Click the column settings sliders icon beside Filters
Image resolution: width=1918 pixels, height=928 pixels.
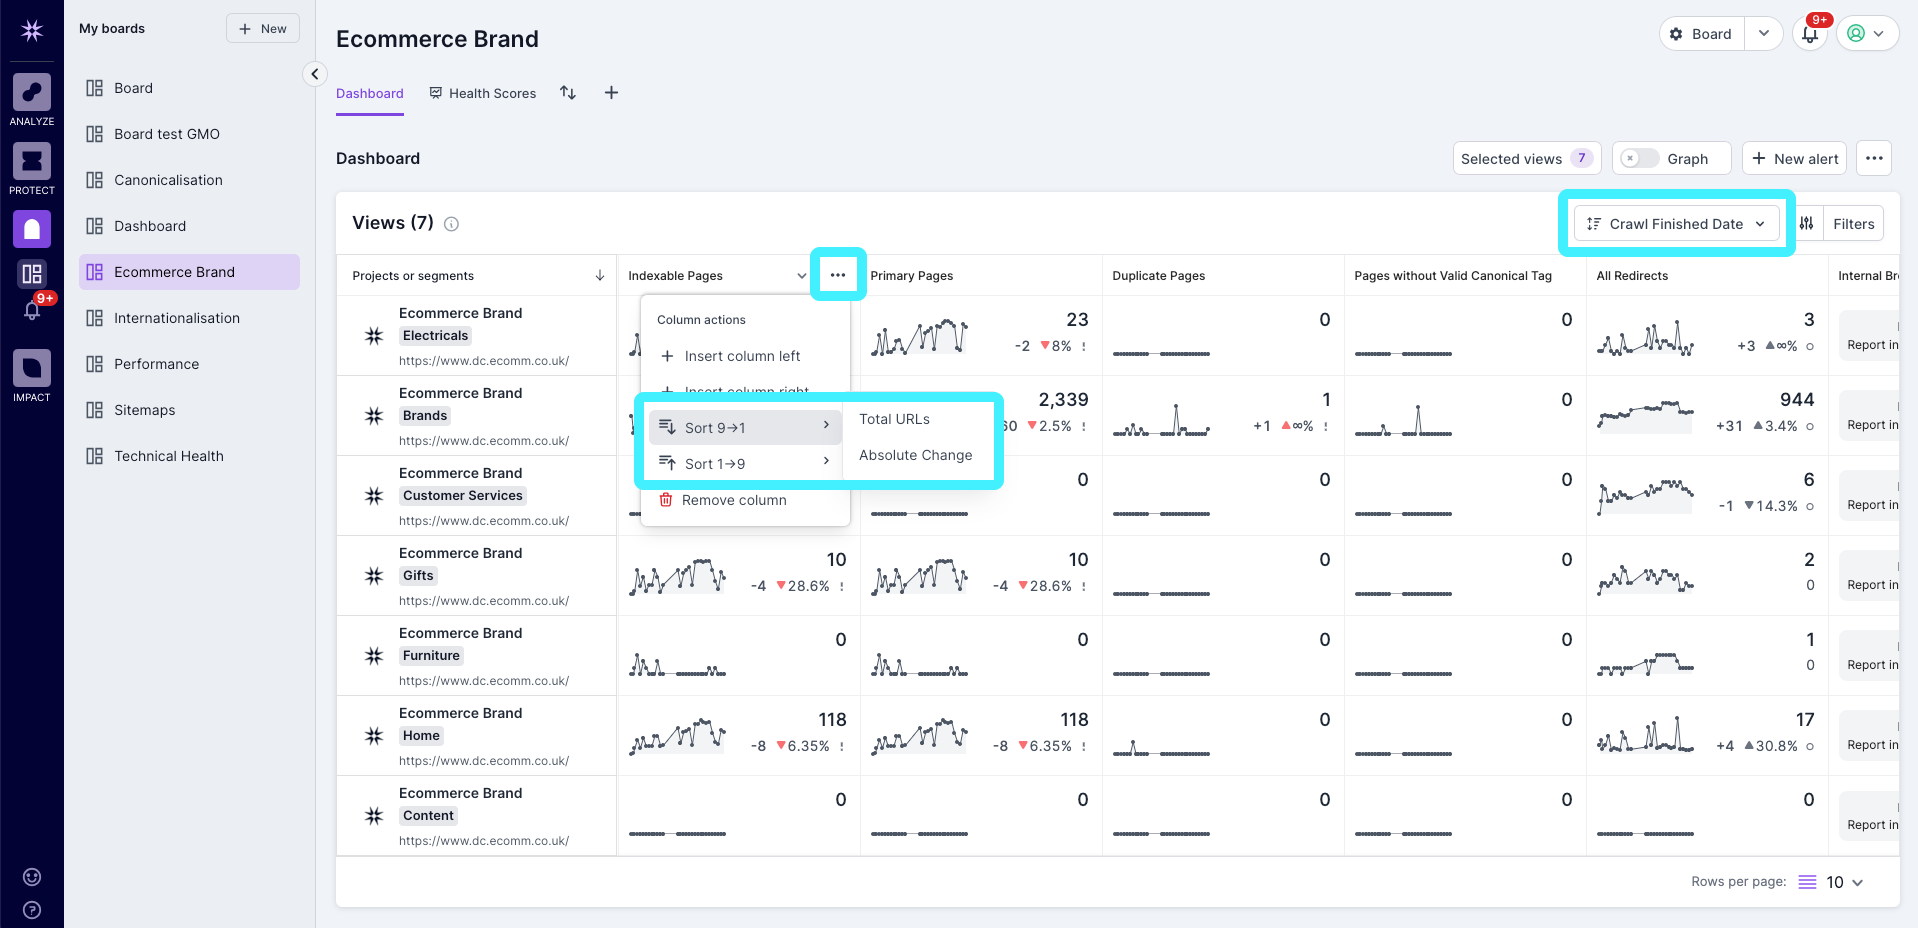(x=1806, y=223)
